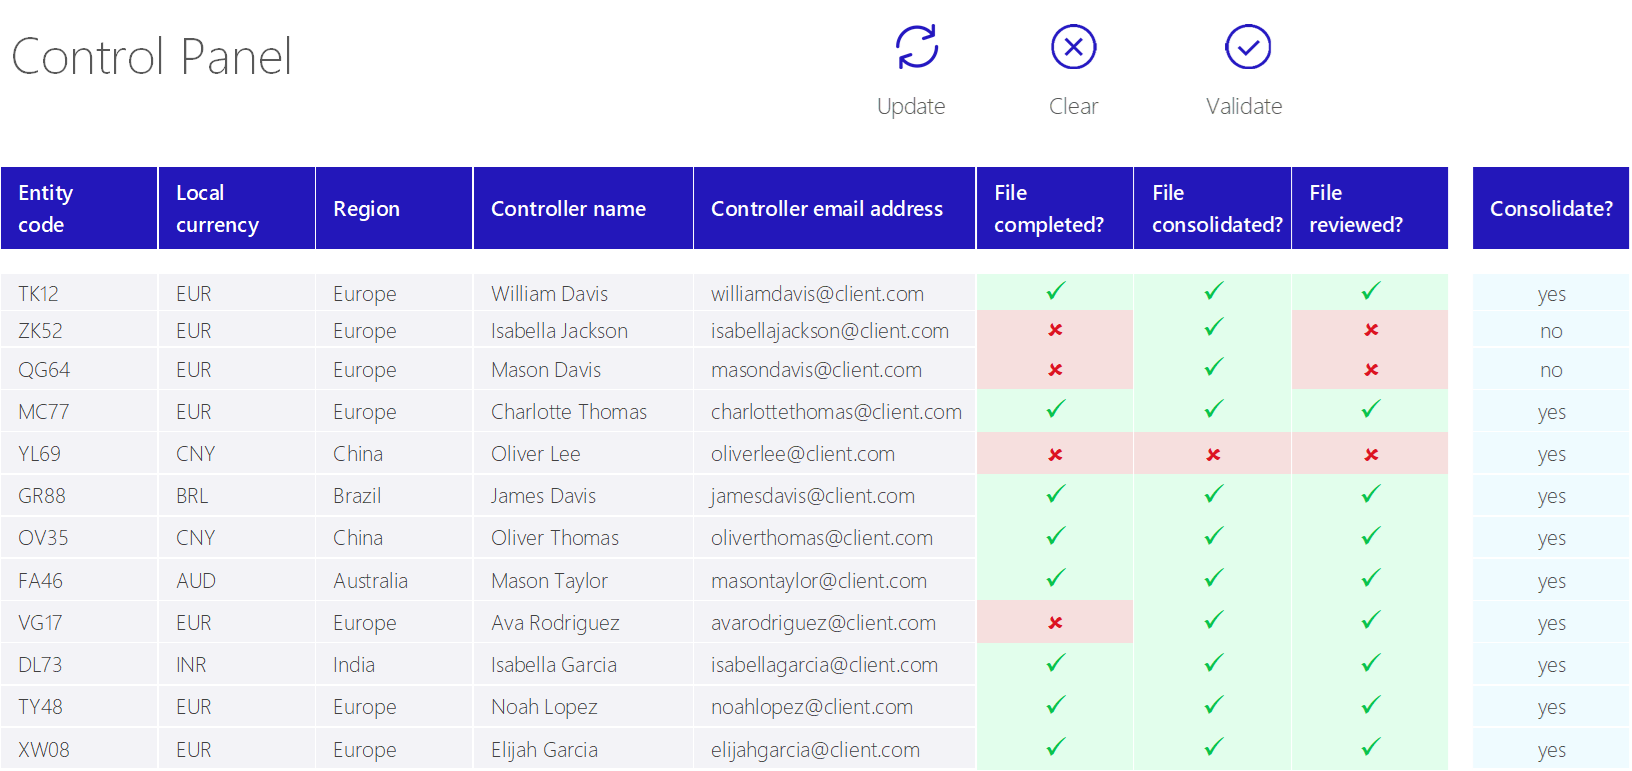
Task: Click the Clear label
Action: pos(1073,106)
